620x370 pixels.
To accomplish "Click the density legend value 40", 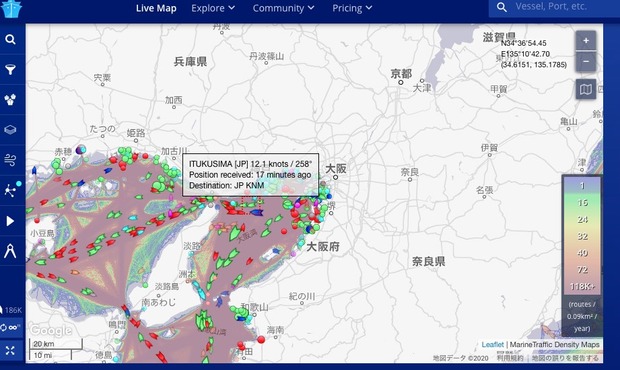I will (582, 253).
